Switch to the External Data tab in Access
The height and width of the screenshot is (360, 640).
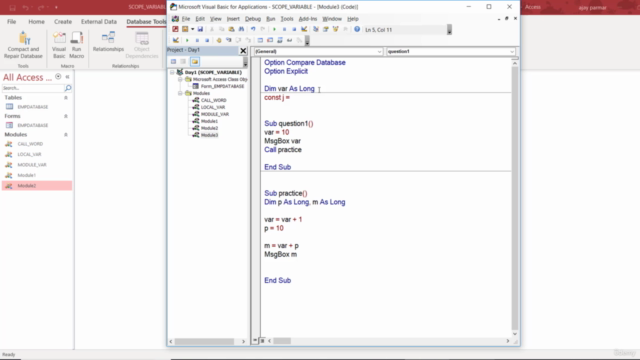pos(99,22)
